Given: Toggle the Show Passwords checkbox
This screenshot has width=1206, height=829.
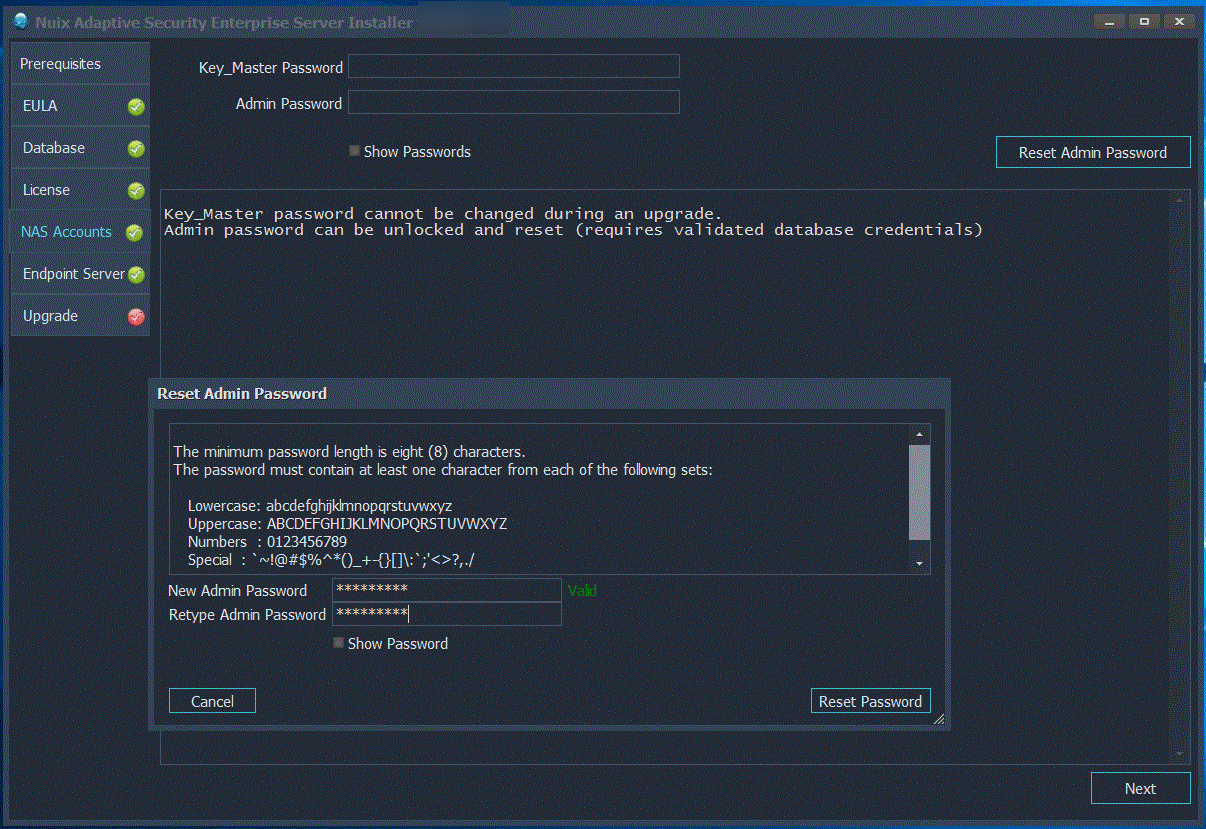Looking at the screenshot, I should [x=354, y=151].
